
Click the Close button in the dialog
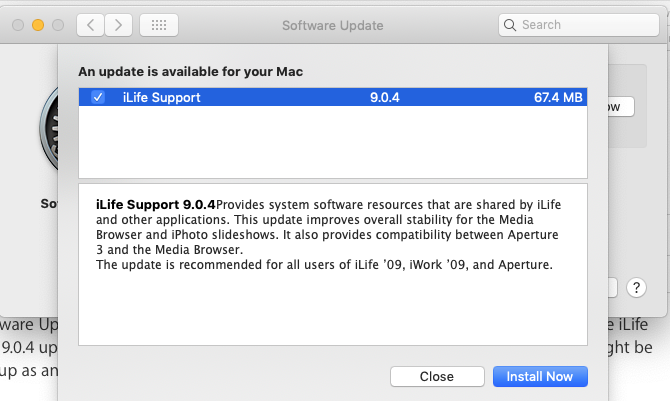[436, 376]
